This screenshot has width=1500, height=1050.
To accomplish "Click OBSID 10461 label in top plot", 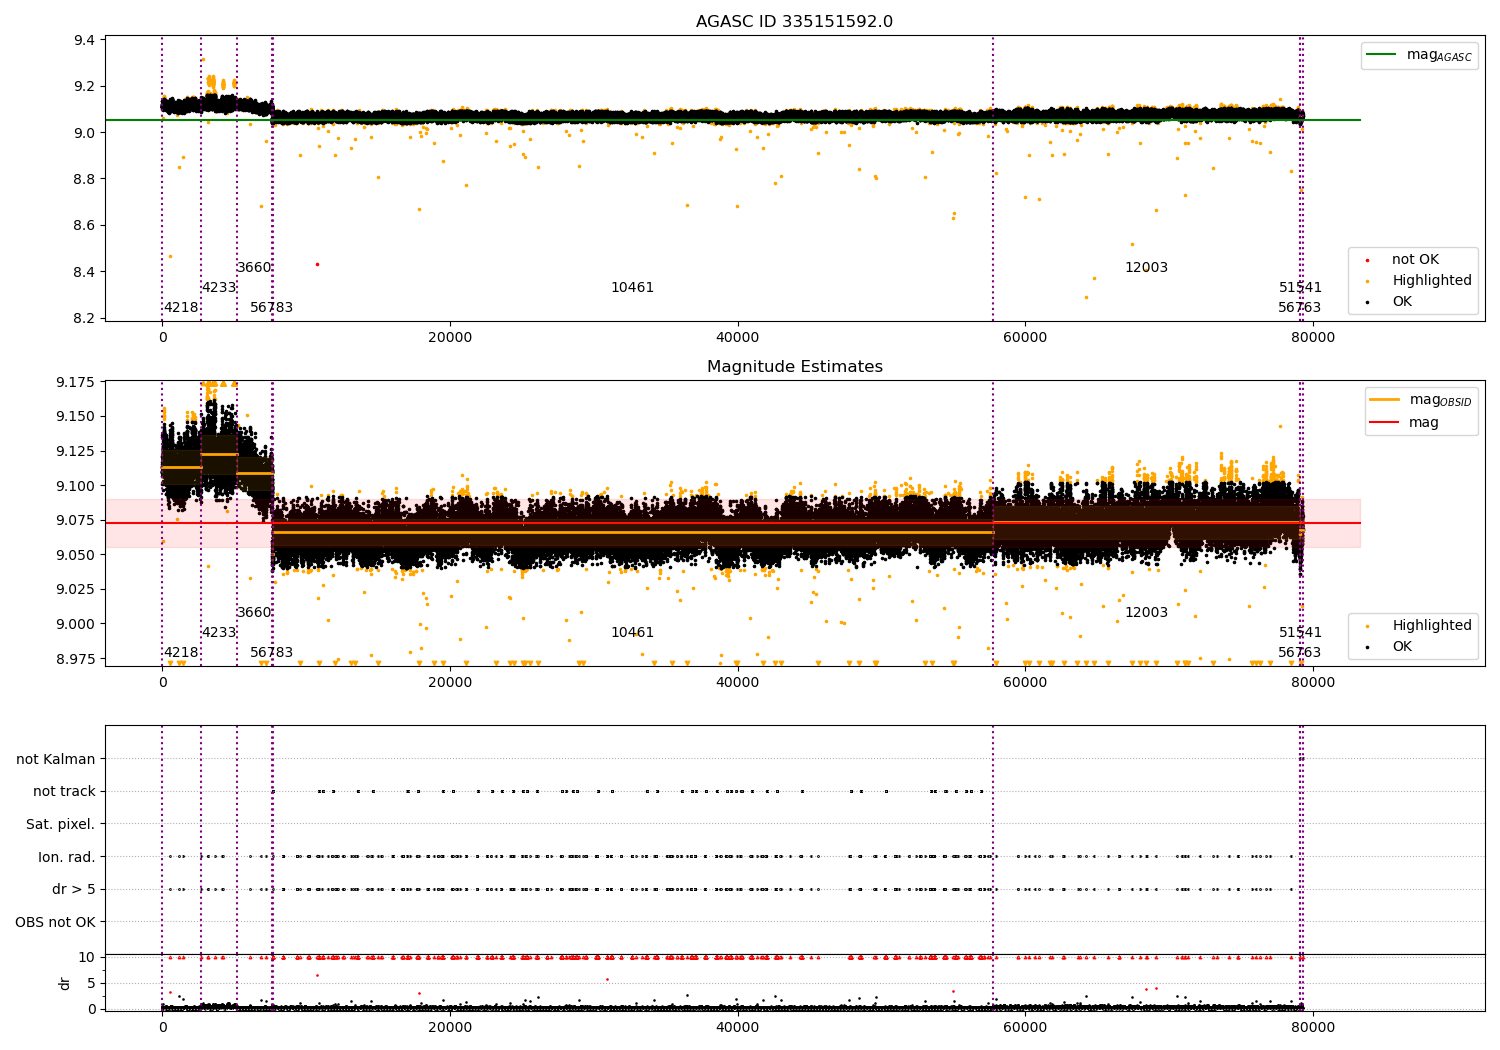I will [x=632, y=288].
